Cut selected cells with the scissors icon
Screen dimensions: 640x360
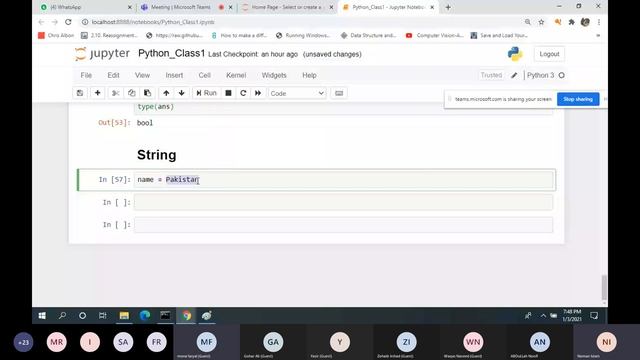tap(116, 93)
